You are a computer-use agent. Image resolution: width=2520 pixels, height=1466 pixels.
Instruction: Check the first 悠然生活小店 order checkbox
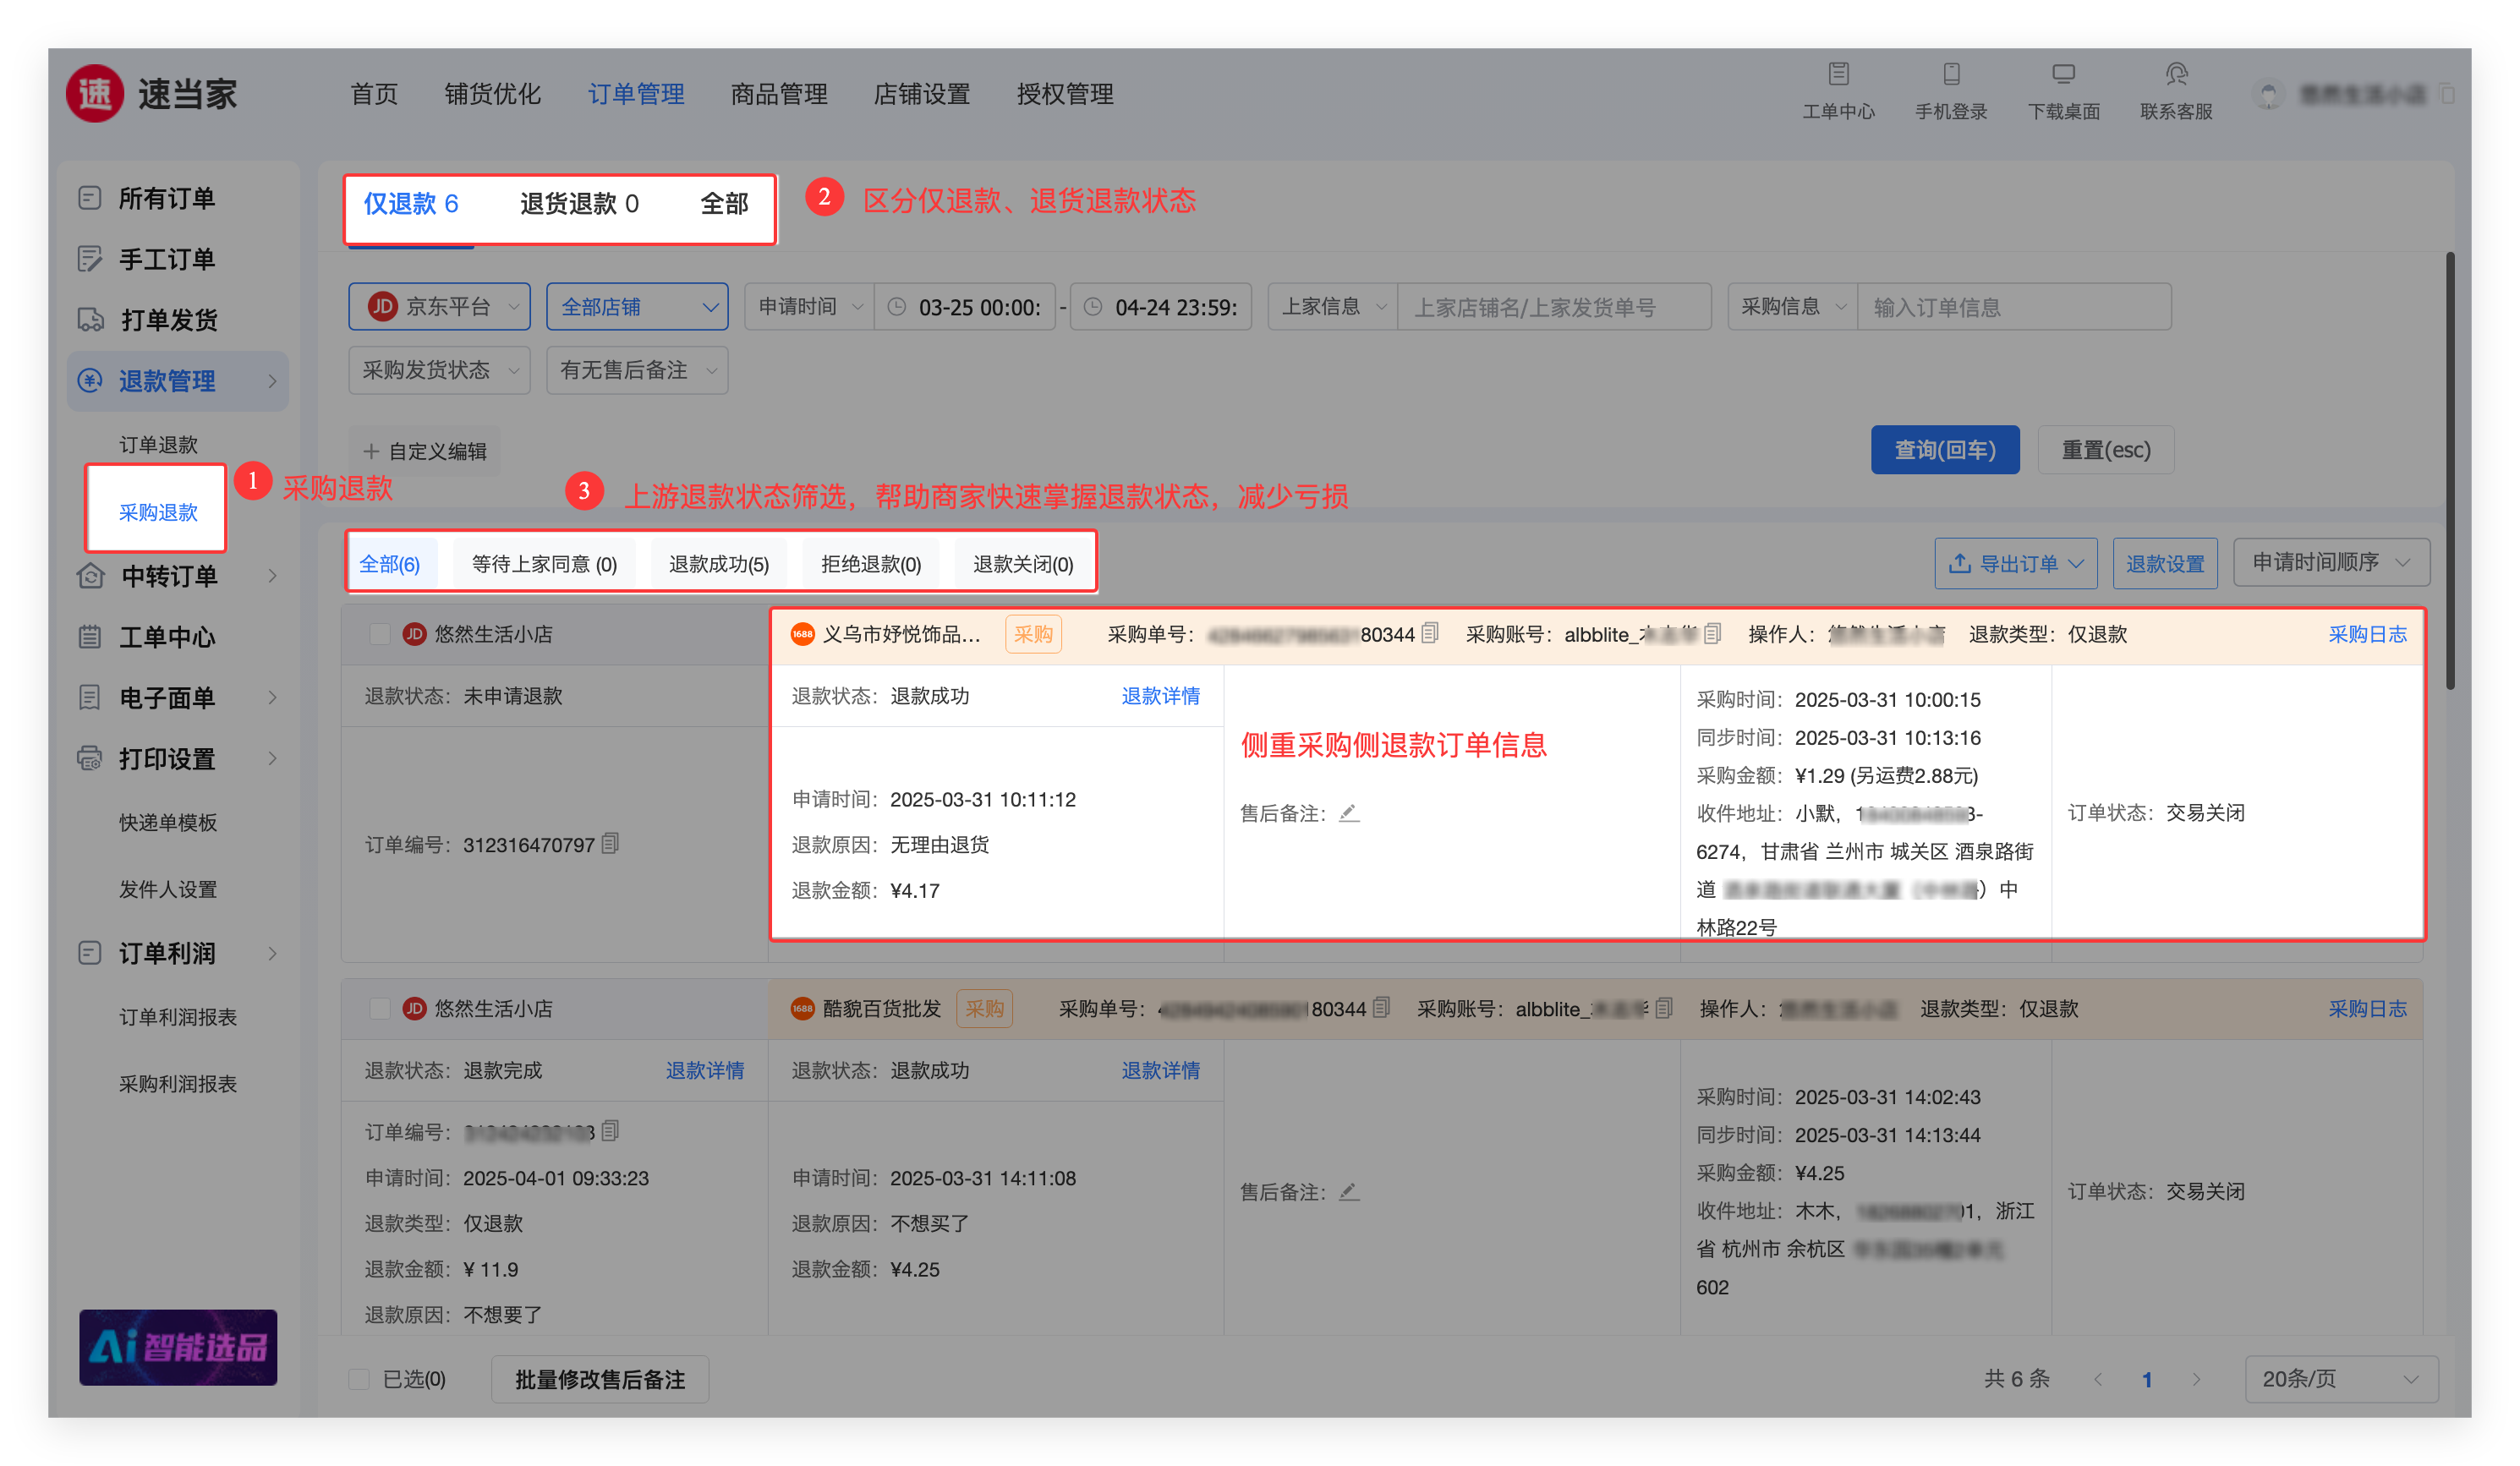point(379,634)
